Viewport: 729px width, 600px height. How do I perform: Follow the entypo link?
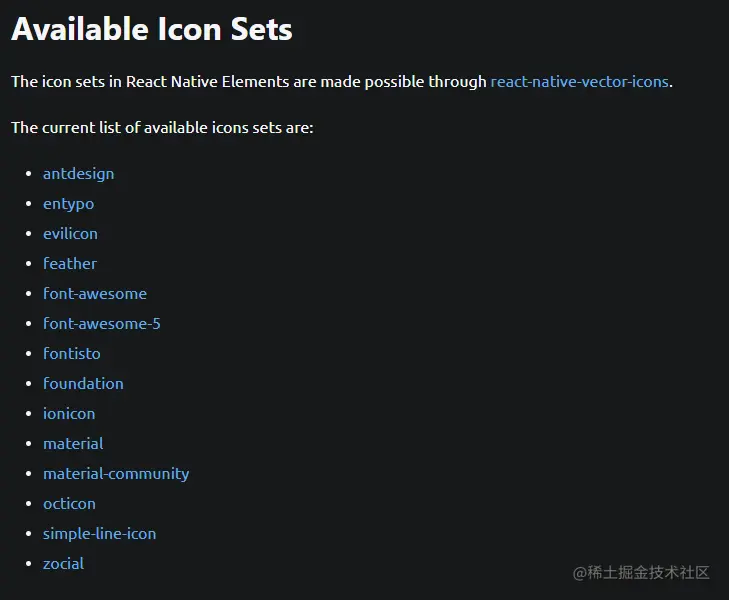tap(68, 204)
